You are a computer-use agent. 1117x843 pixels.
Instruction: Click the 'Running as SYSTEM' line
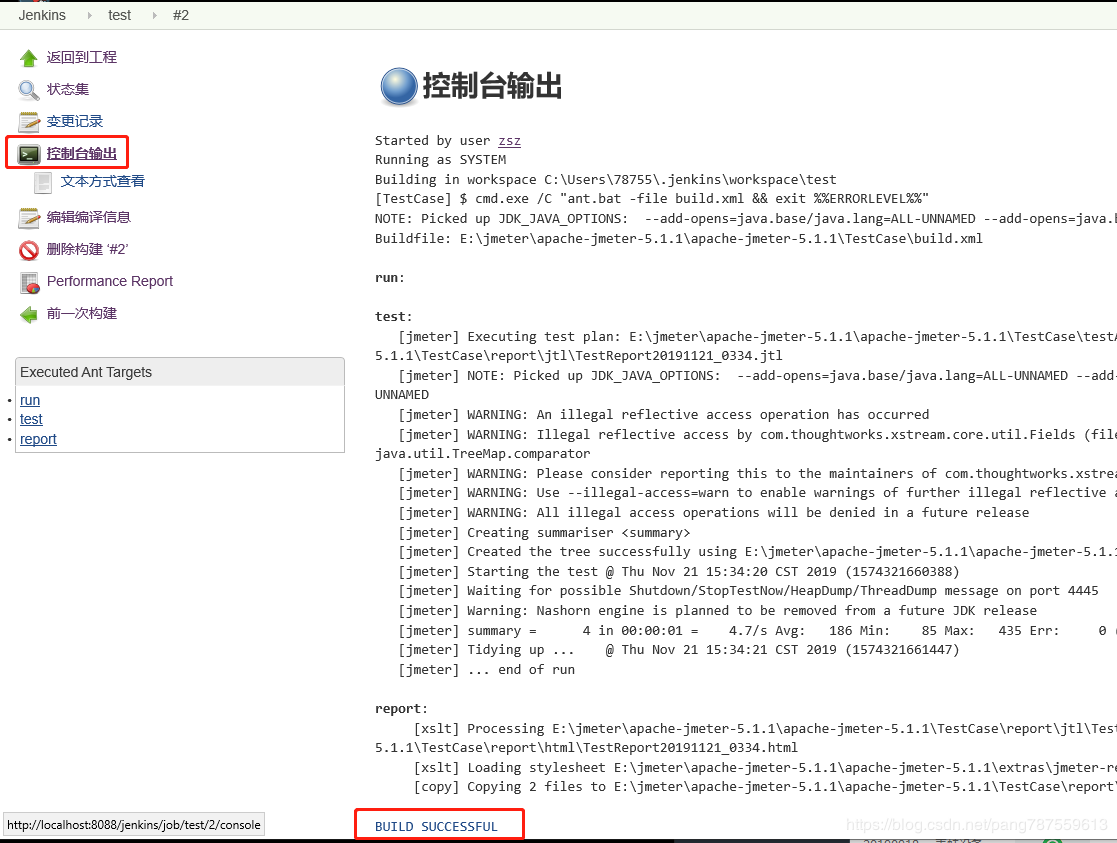coord(440,160)
